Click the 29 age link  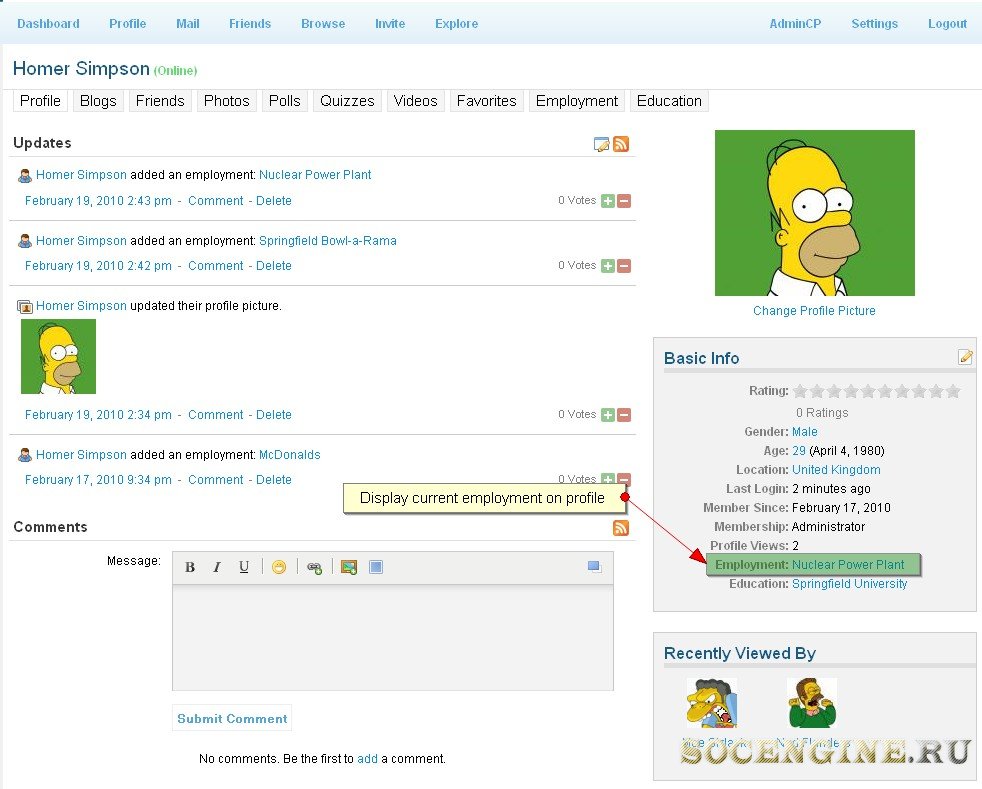799,451
